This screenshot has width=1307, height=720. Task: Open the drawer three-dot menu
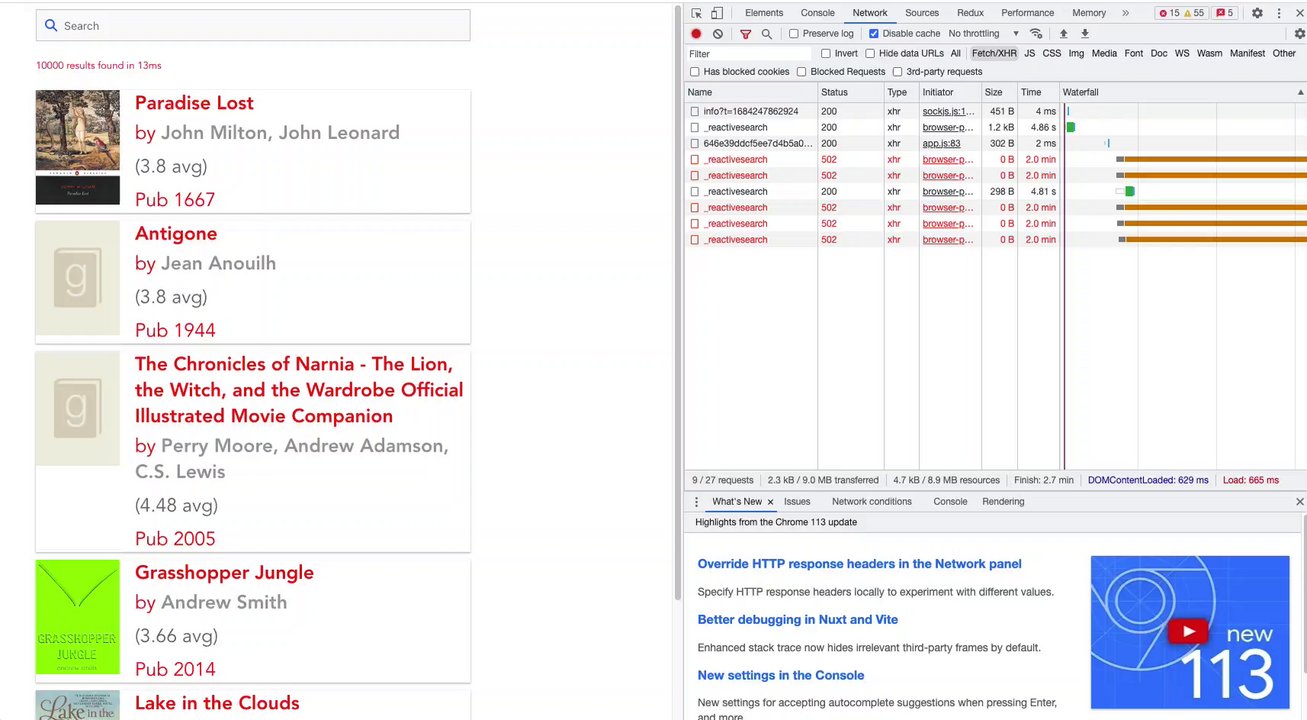tap(697, 502)
